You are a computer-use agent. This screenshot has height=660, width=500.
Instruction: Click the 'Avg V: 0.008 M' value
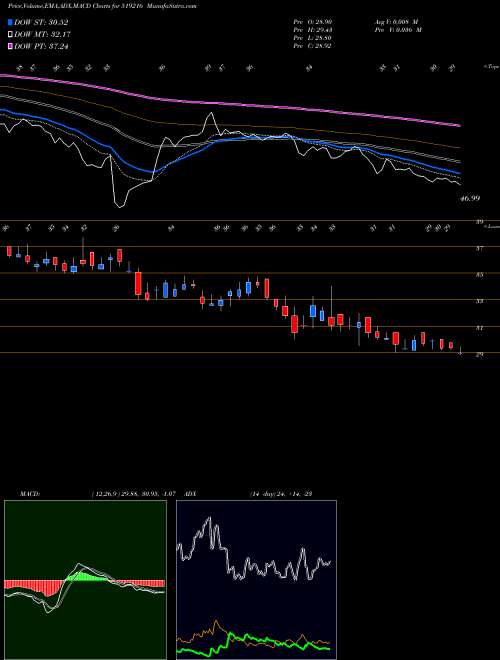tap(396, 21)
